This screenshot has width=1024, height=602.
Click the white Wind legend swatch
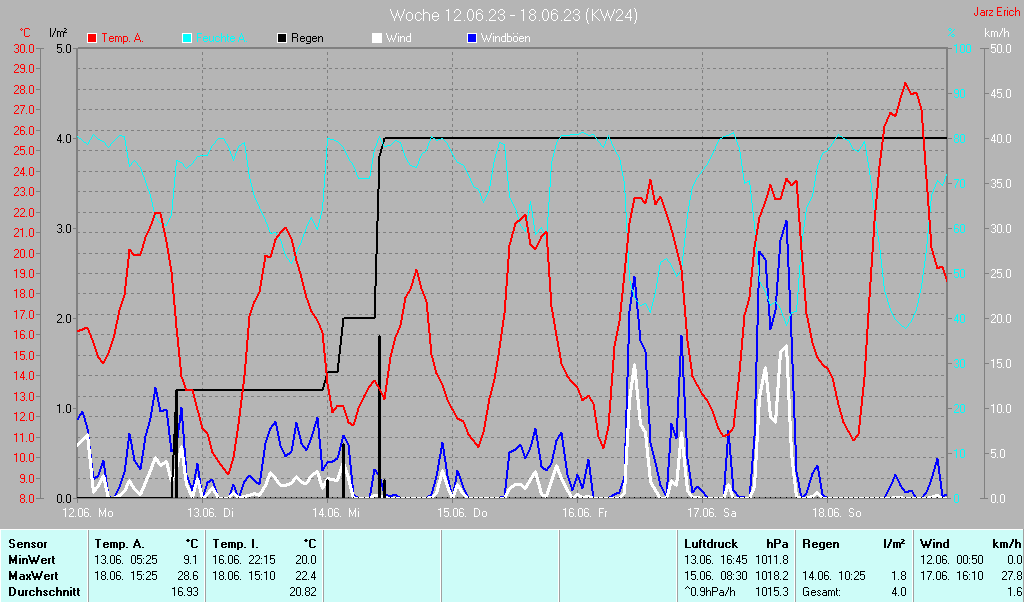(377, 39)
